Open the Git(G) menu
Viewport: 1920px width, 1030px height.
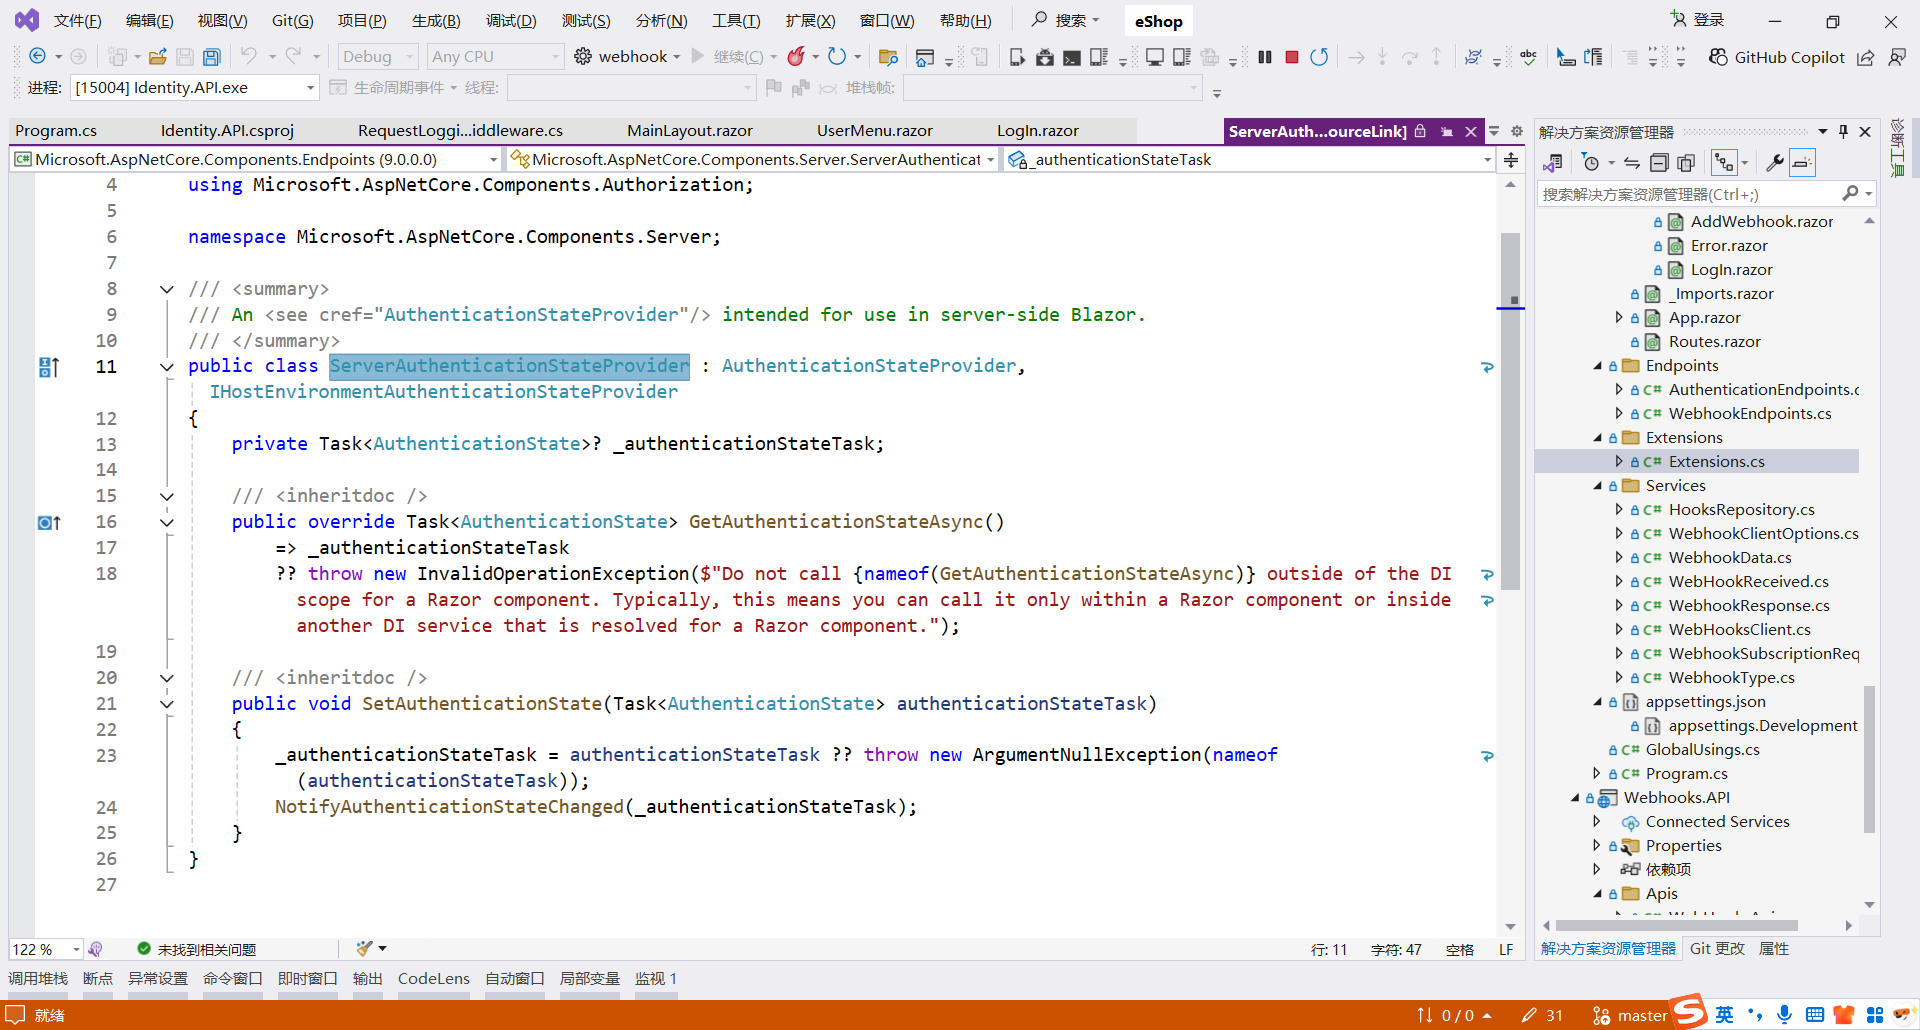(292, 20)
